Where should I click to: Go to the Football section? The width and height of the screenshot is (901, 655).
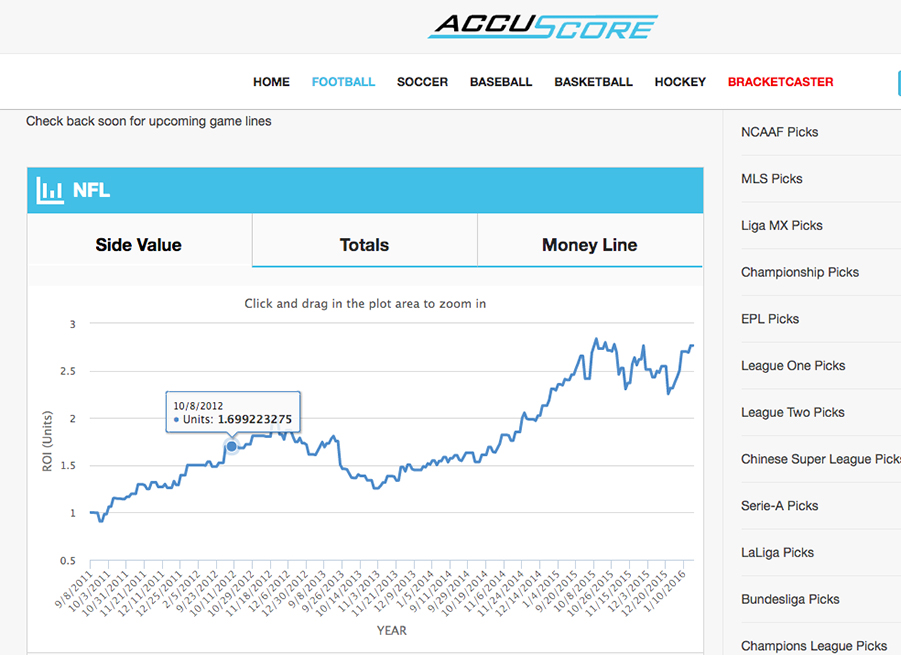[343, 82]
